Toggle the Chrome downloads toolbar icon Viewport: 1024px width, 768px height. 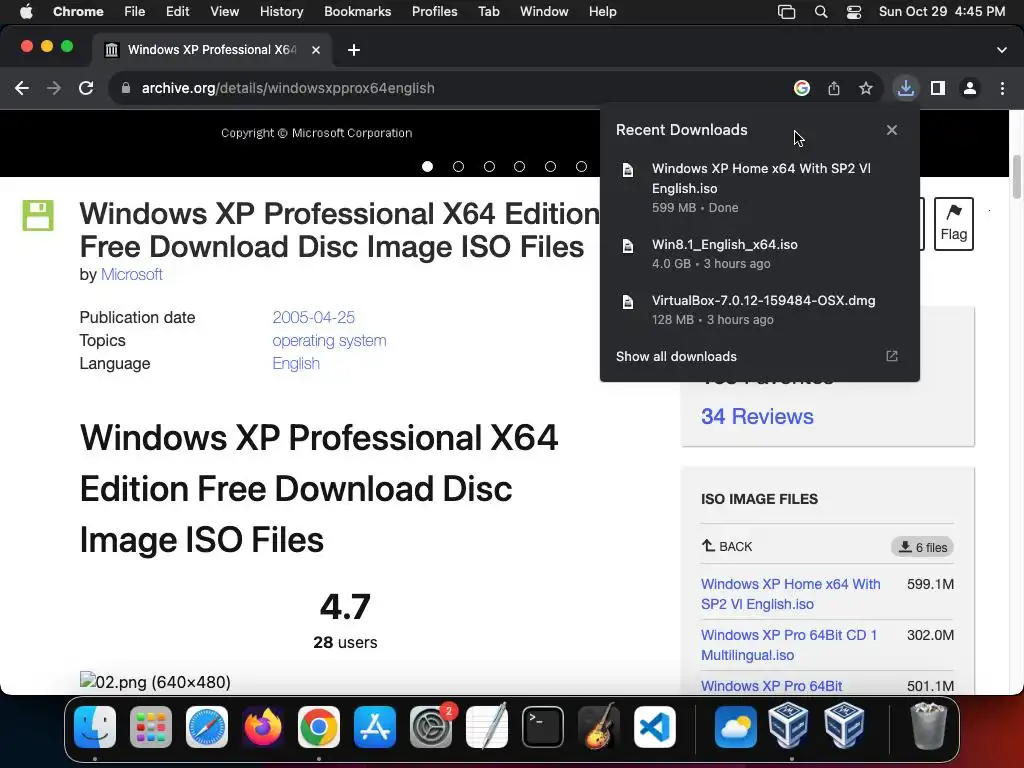point(906,88)
